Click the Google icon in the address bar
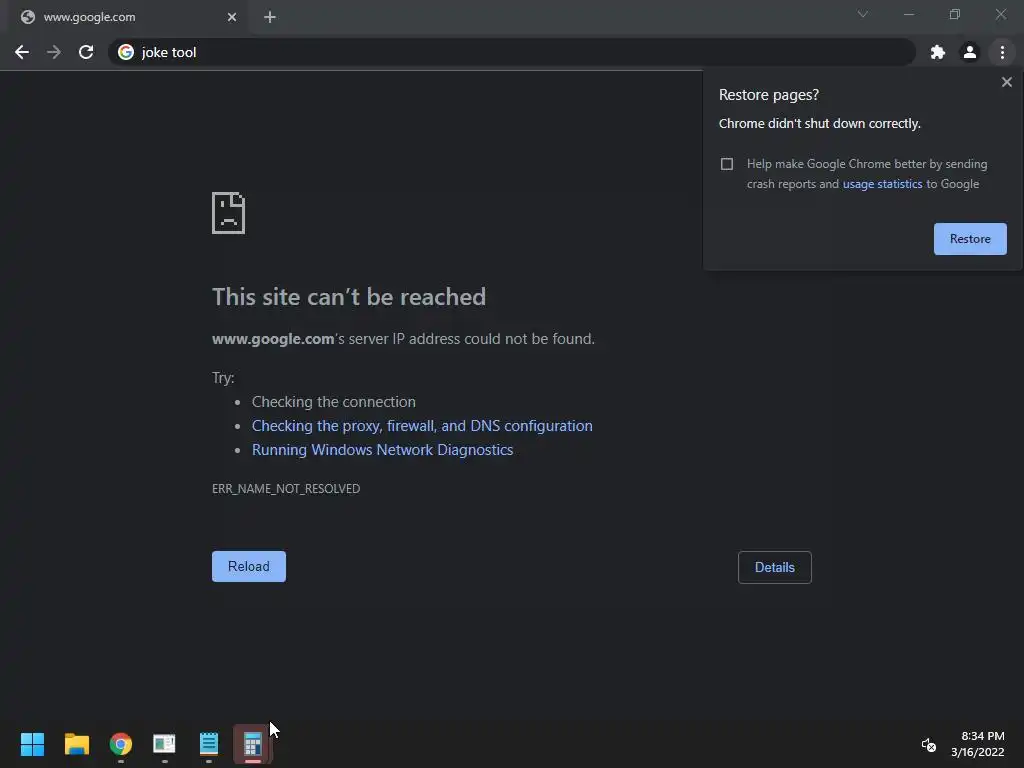Viewport: 1024px width, 768px height. [126, 52]
